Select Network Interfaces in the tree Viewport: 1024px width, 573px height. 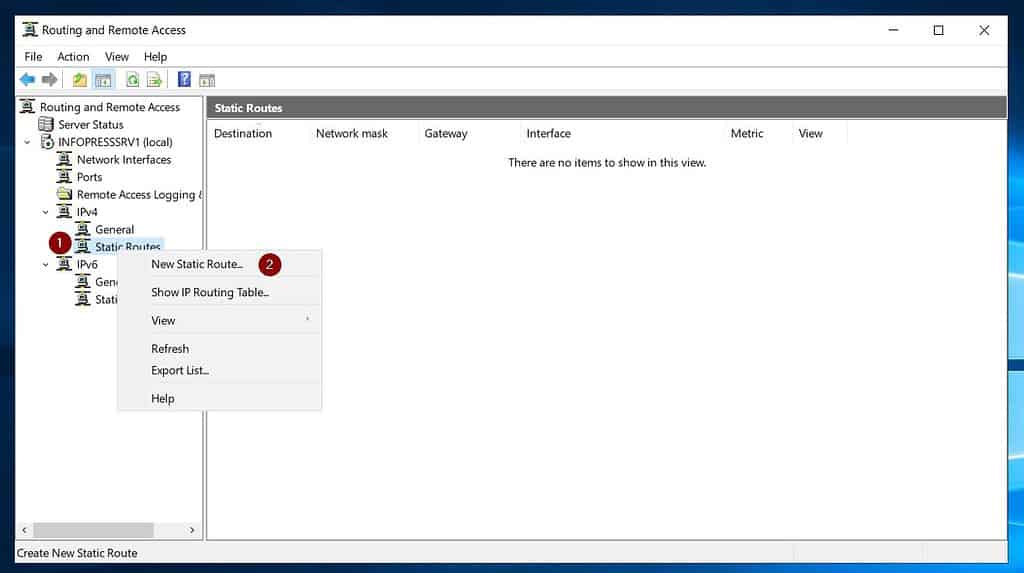pyautogui.click(x=124, y=159)
